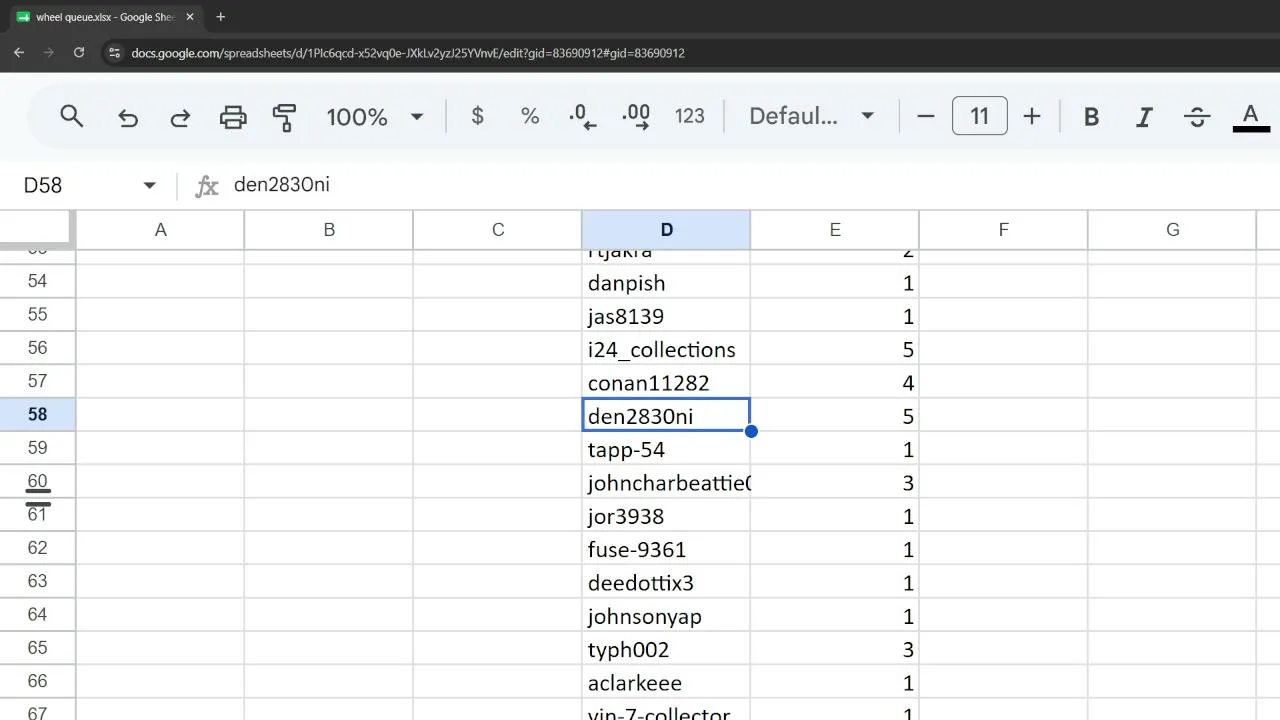Select the wheel queue.xlsx browser tab

point(104,17)
